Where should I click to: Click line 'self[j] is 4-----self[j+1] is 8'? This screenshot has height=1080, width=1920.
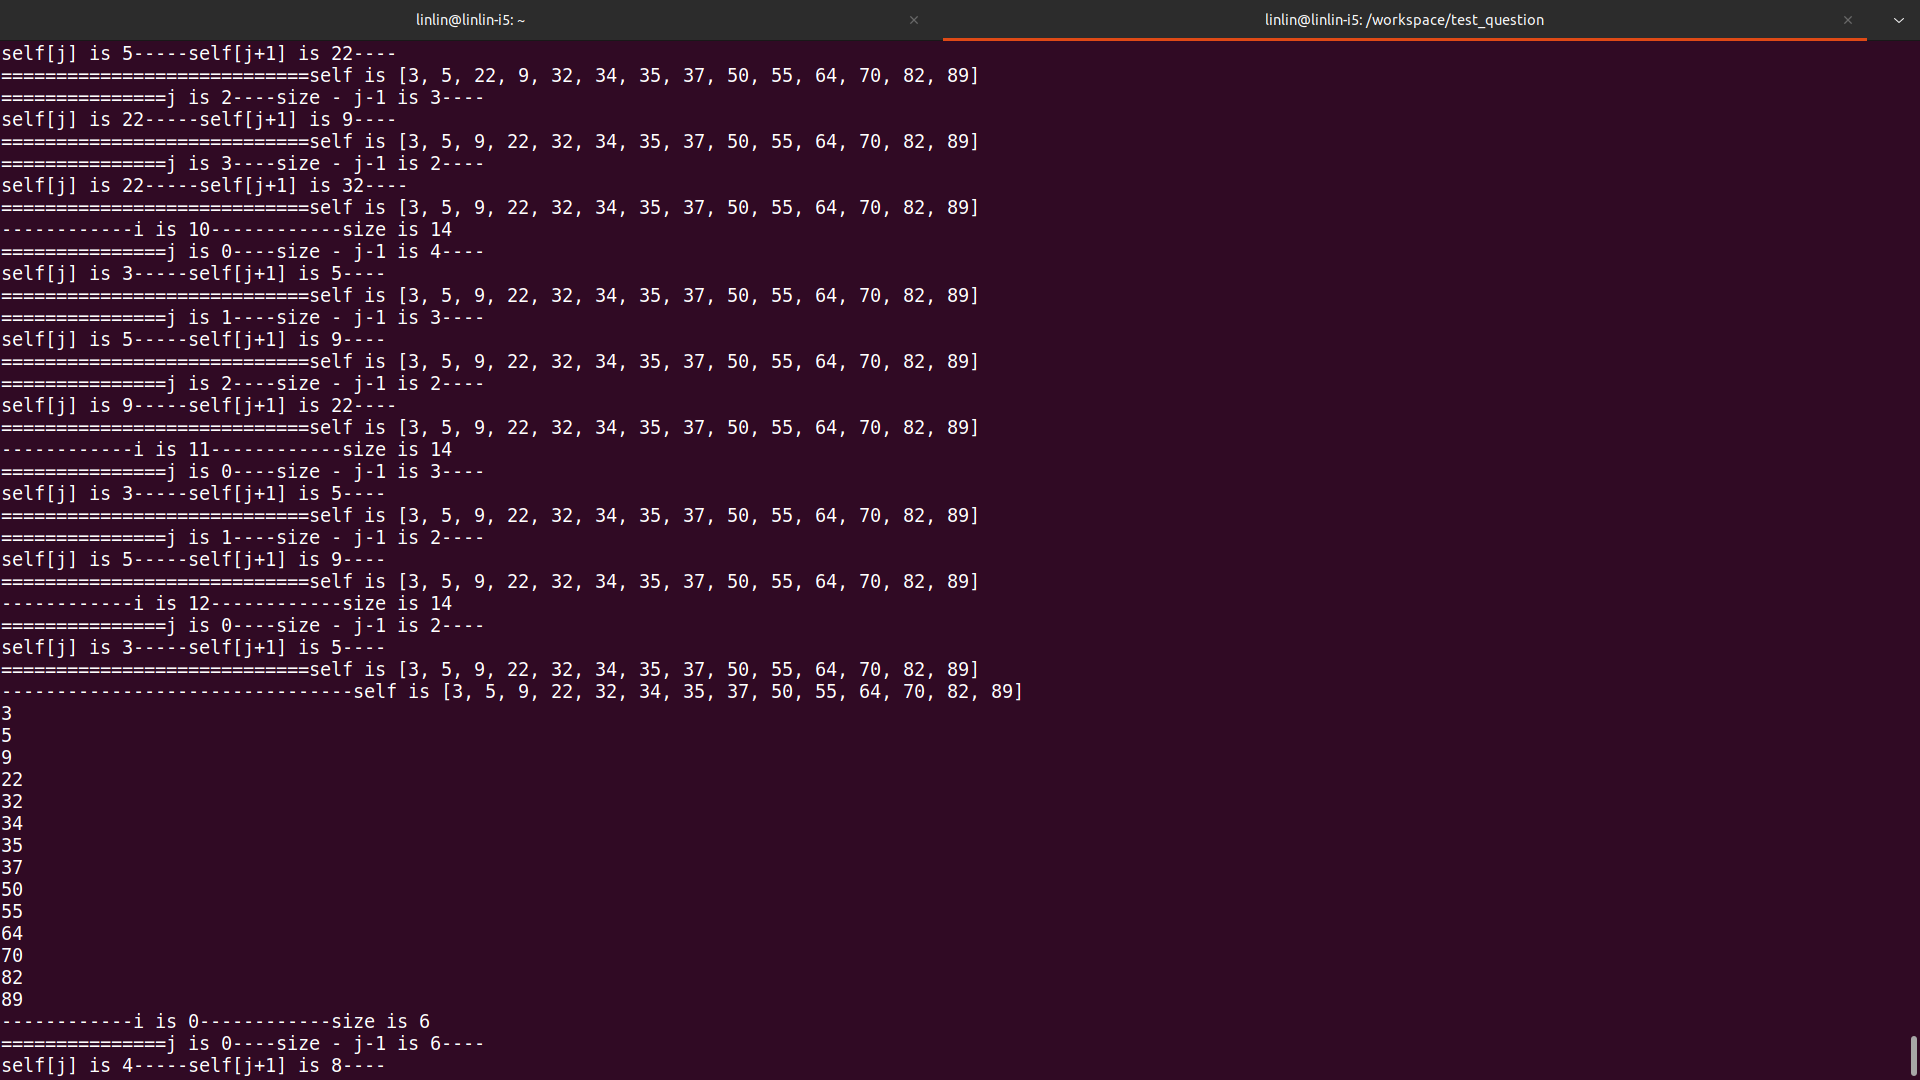coord(193,1066)
